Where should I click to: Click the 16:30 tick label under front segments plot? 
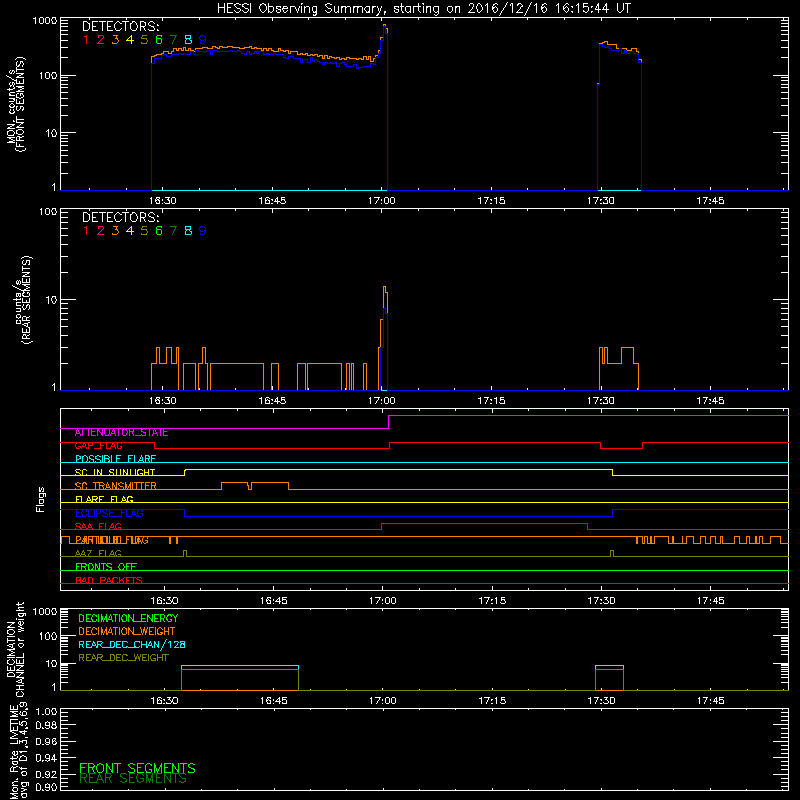tap(163, 201)
